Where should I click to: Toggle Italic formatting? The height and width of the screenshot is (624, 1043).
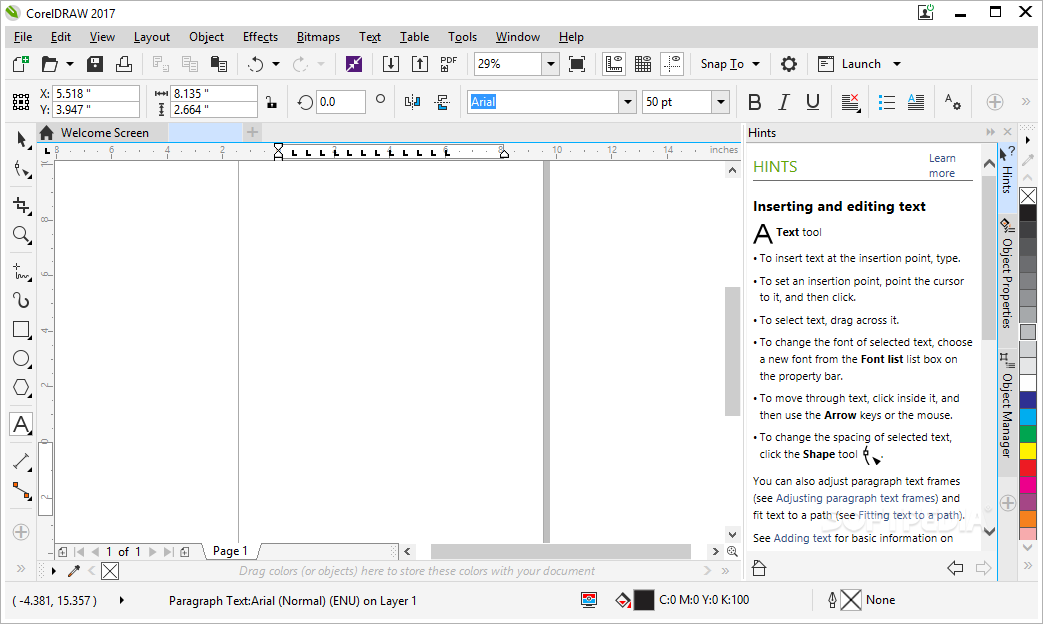tap(784, 102)
